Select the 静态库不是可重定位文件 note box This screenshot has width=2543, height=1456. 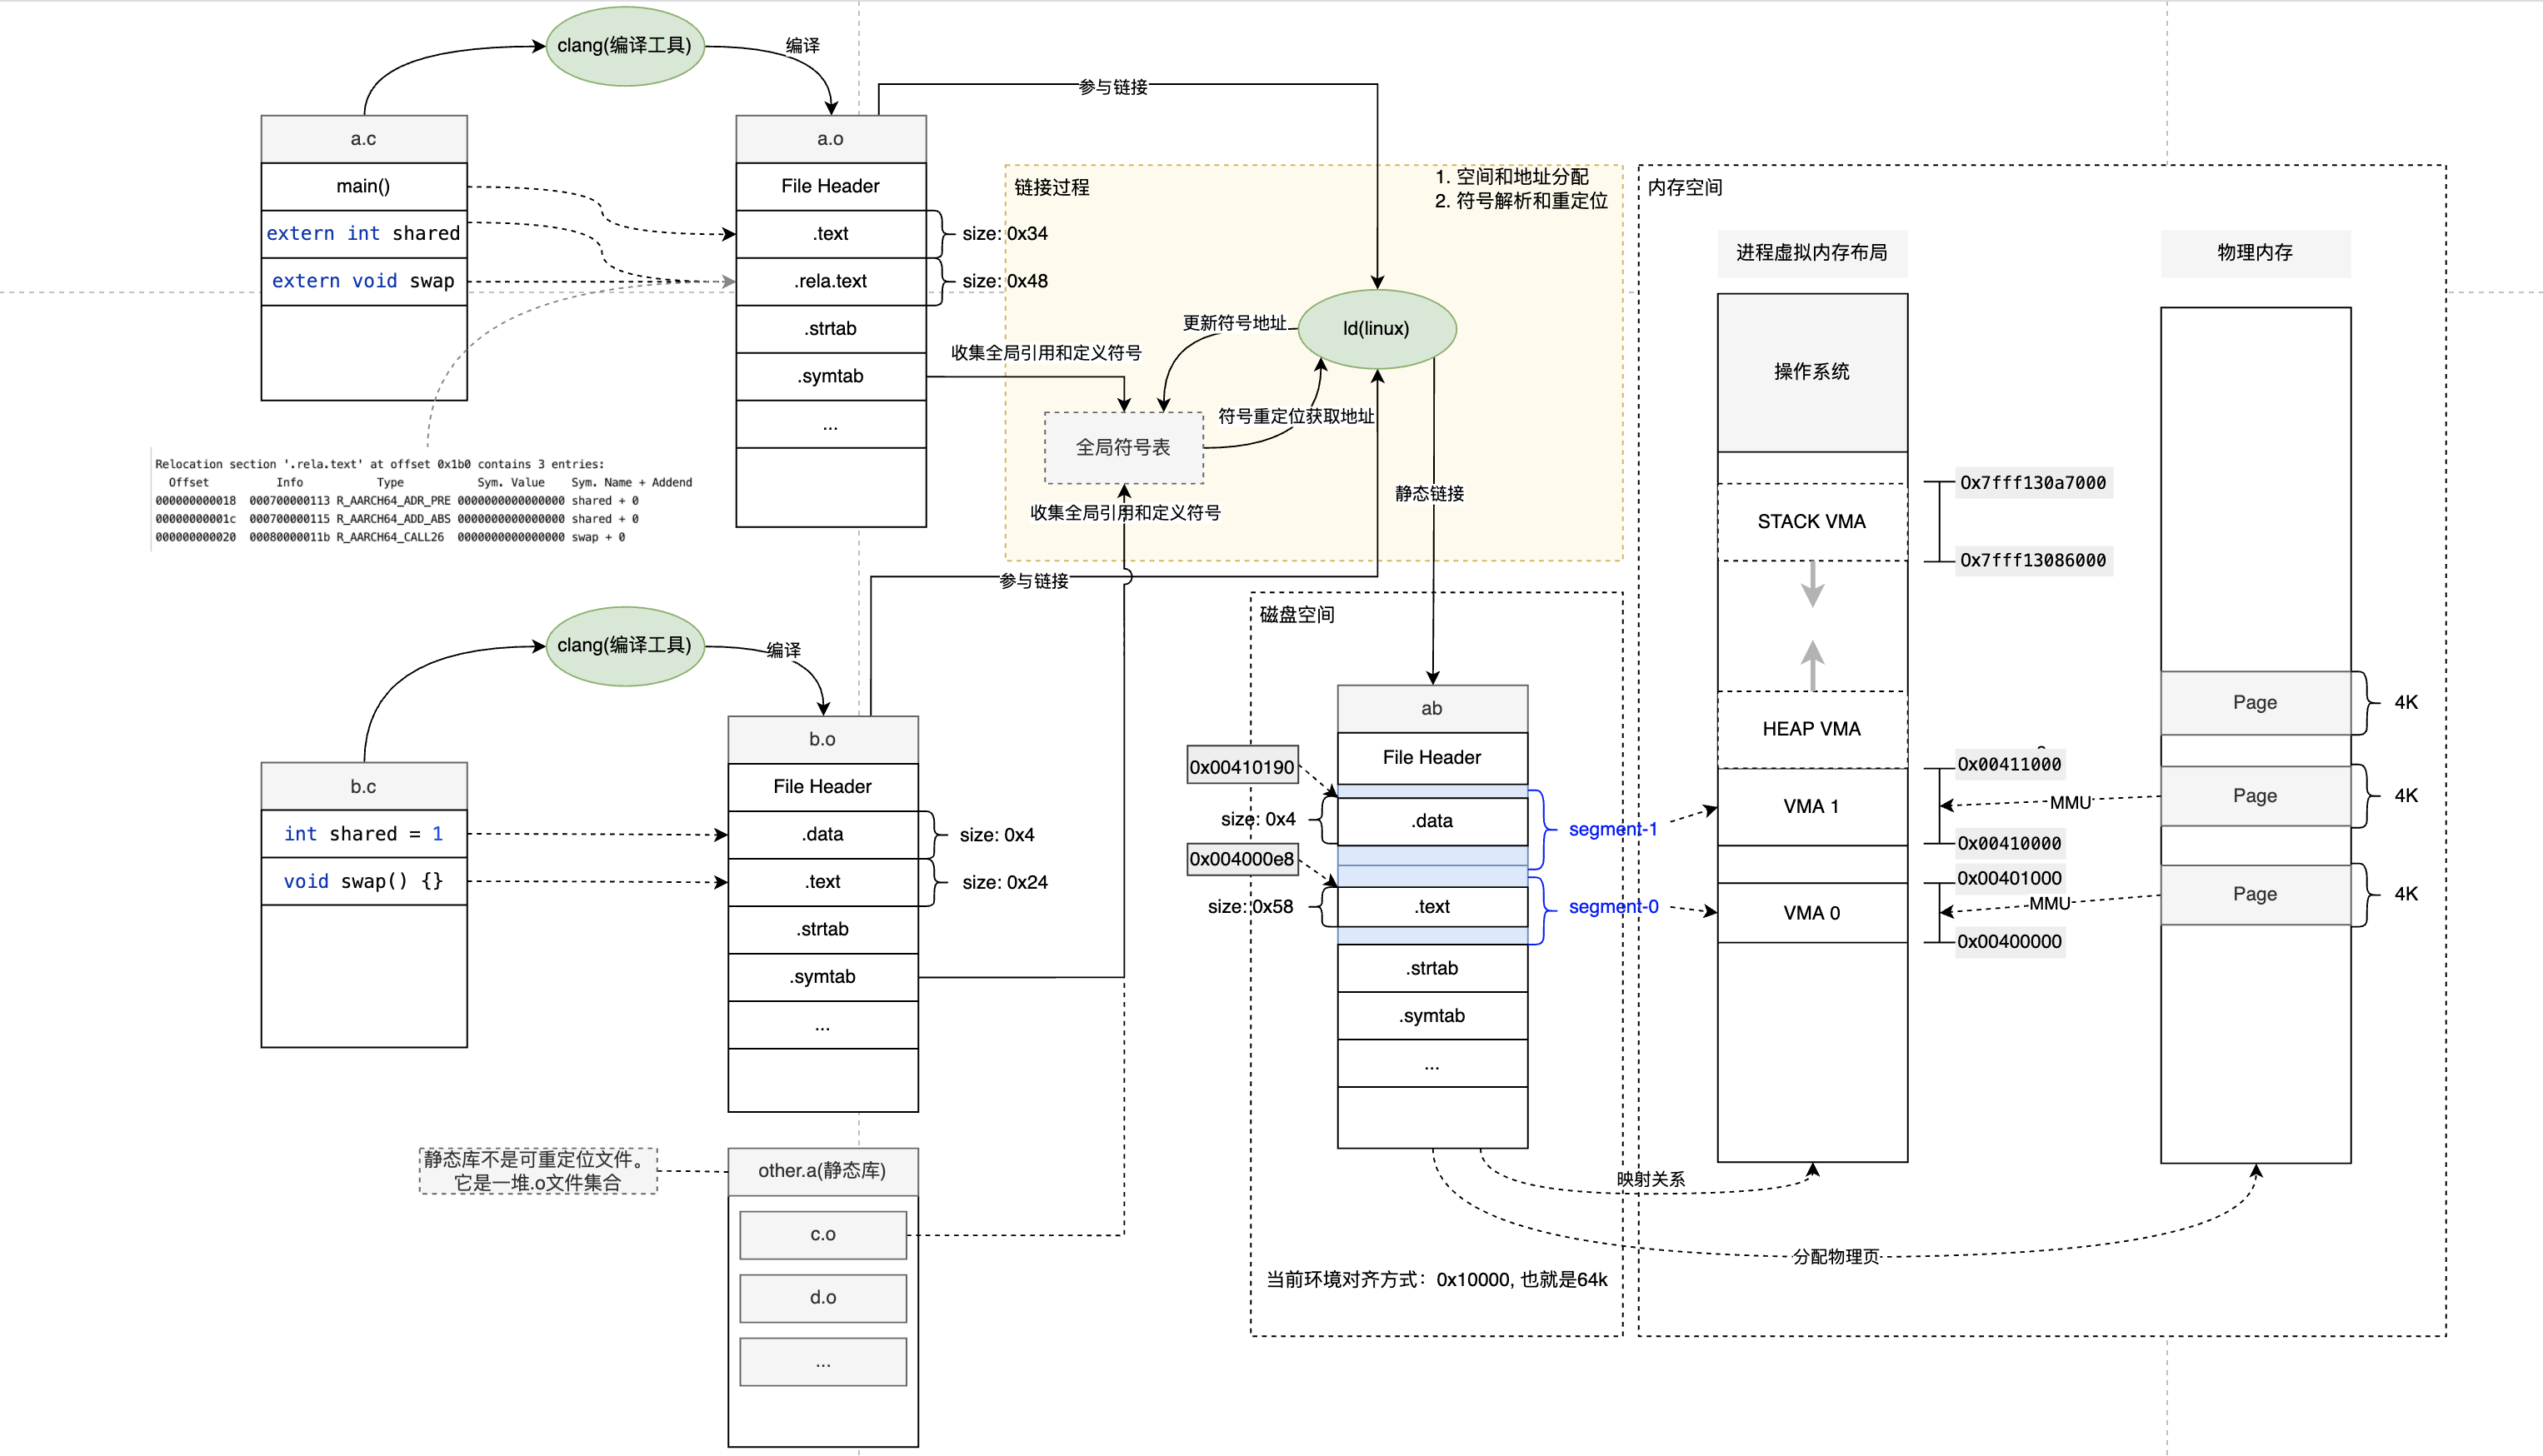coord(537,1171)
